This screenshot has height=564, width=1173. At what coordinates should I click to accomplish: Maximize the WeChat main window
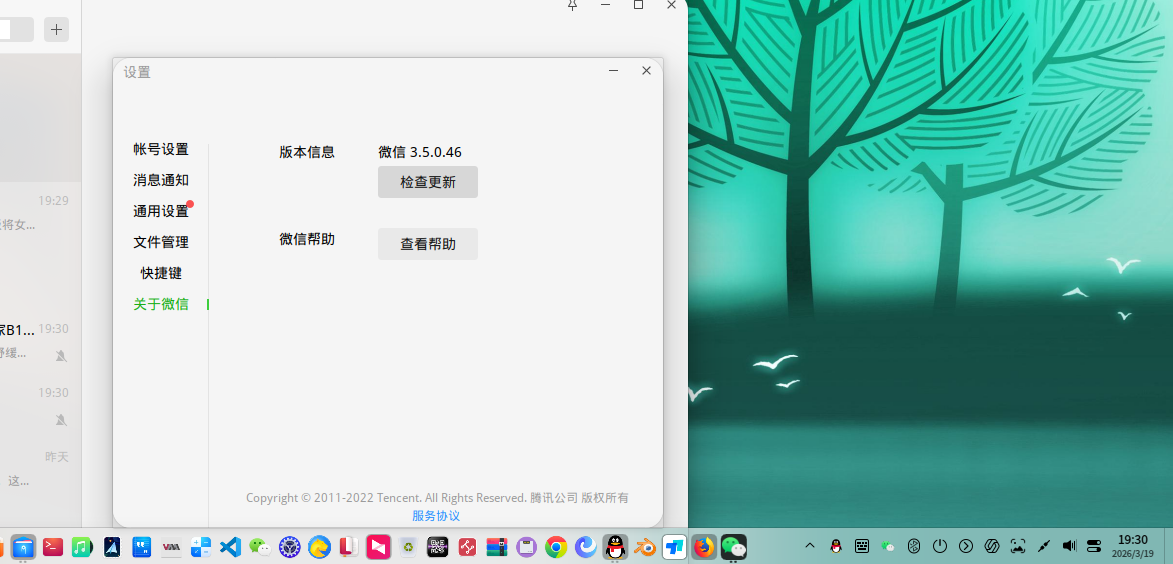coord(638,4)
